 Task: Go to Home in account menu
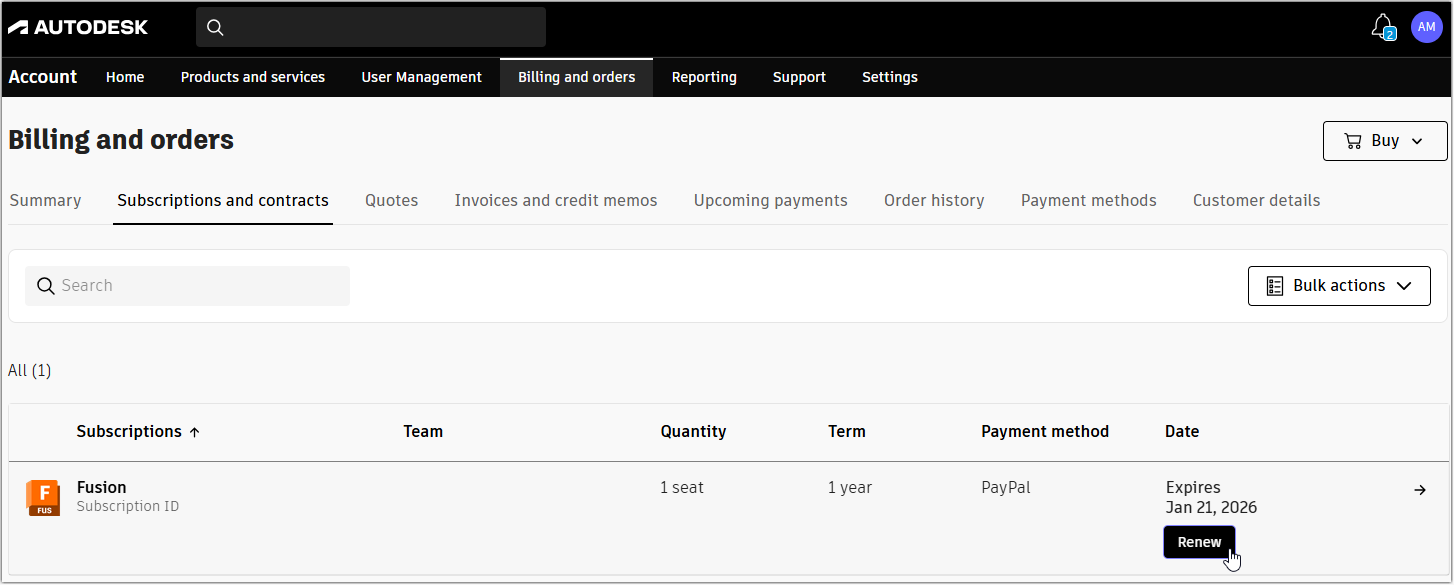point(125,77)
